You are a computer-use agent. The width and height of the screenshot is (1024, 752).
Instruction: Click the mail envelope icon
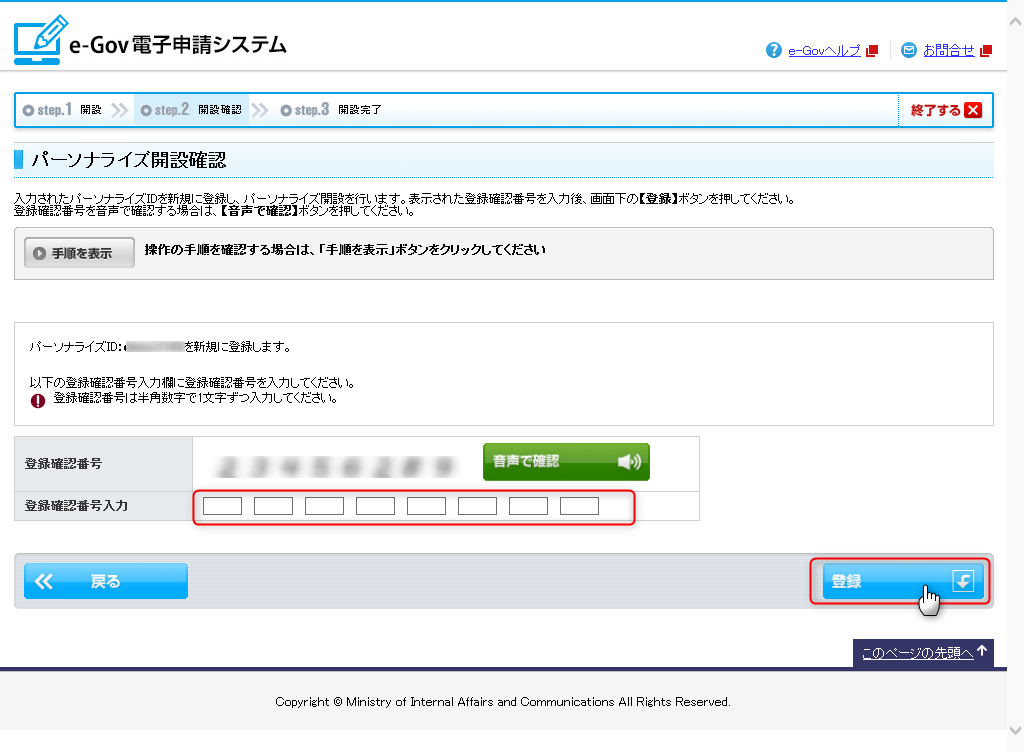908,50
